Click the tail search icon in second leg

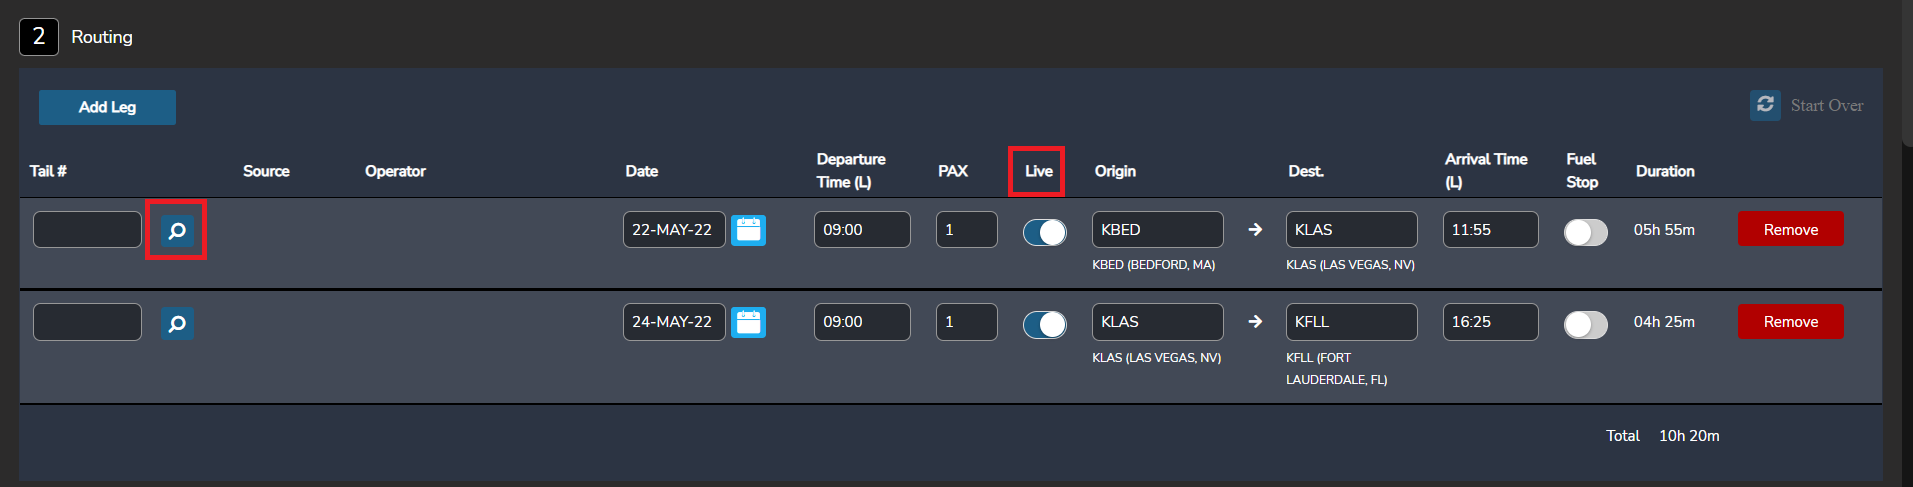(177, 323)
